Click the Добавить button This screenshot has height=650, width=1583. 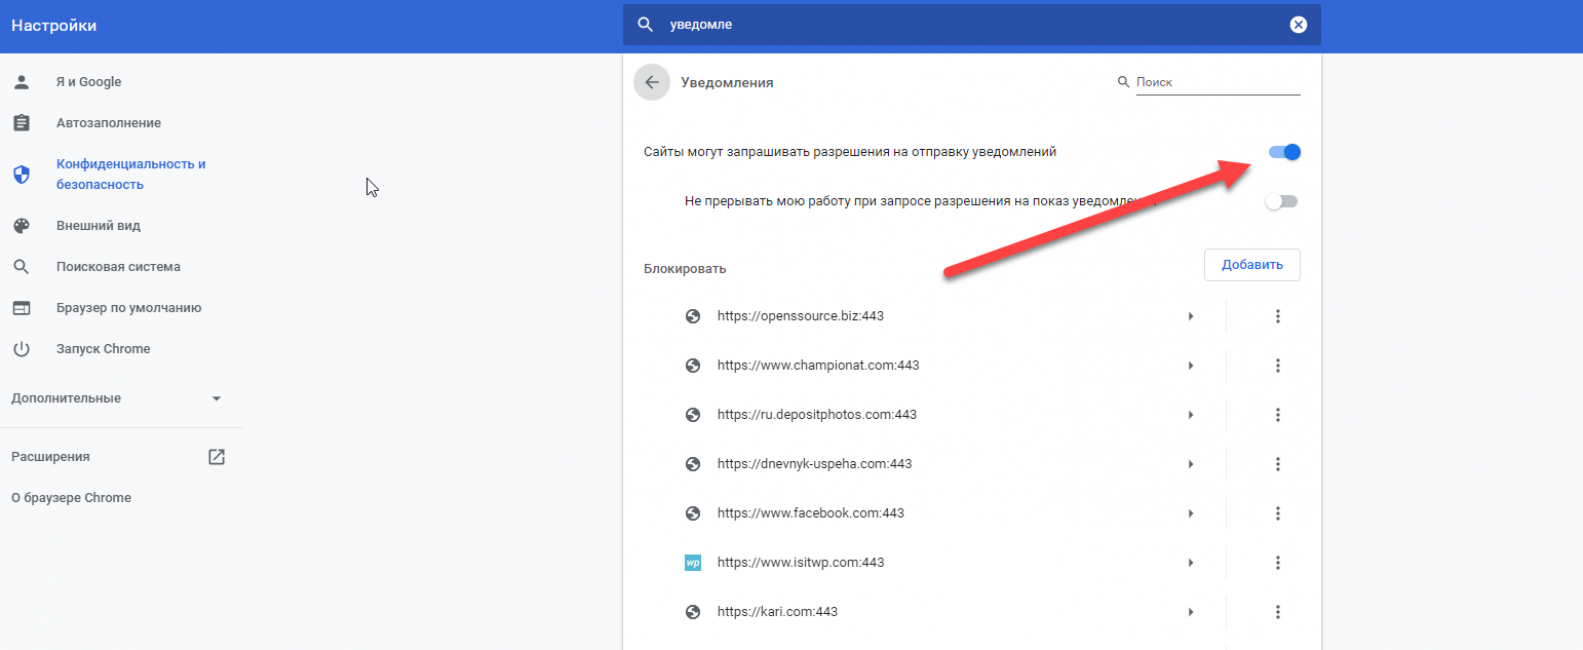click(1251, 265)
